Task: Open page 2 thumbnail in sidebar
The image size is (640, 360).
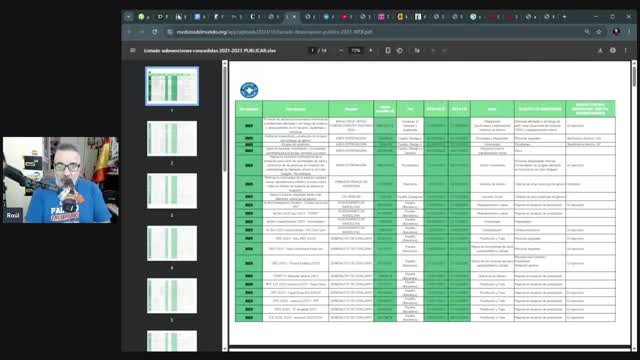Action: coord(172,138)
